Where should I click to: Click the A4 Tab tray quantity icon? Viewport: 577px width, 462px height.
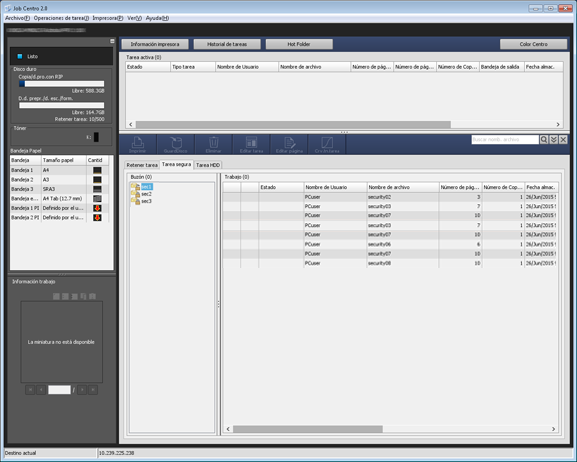(x=97, y=198)
